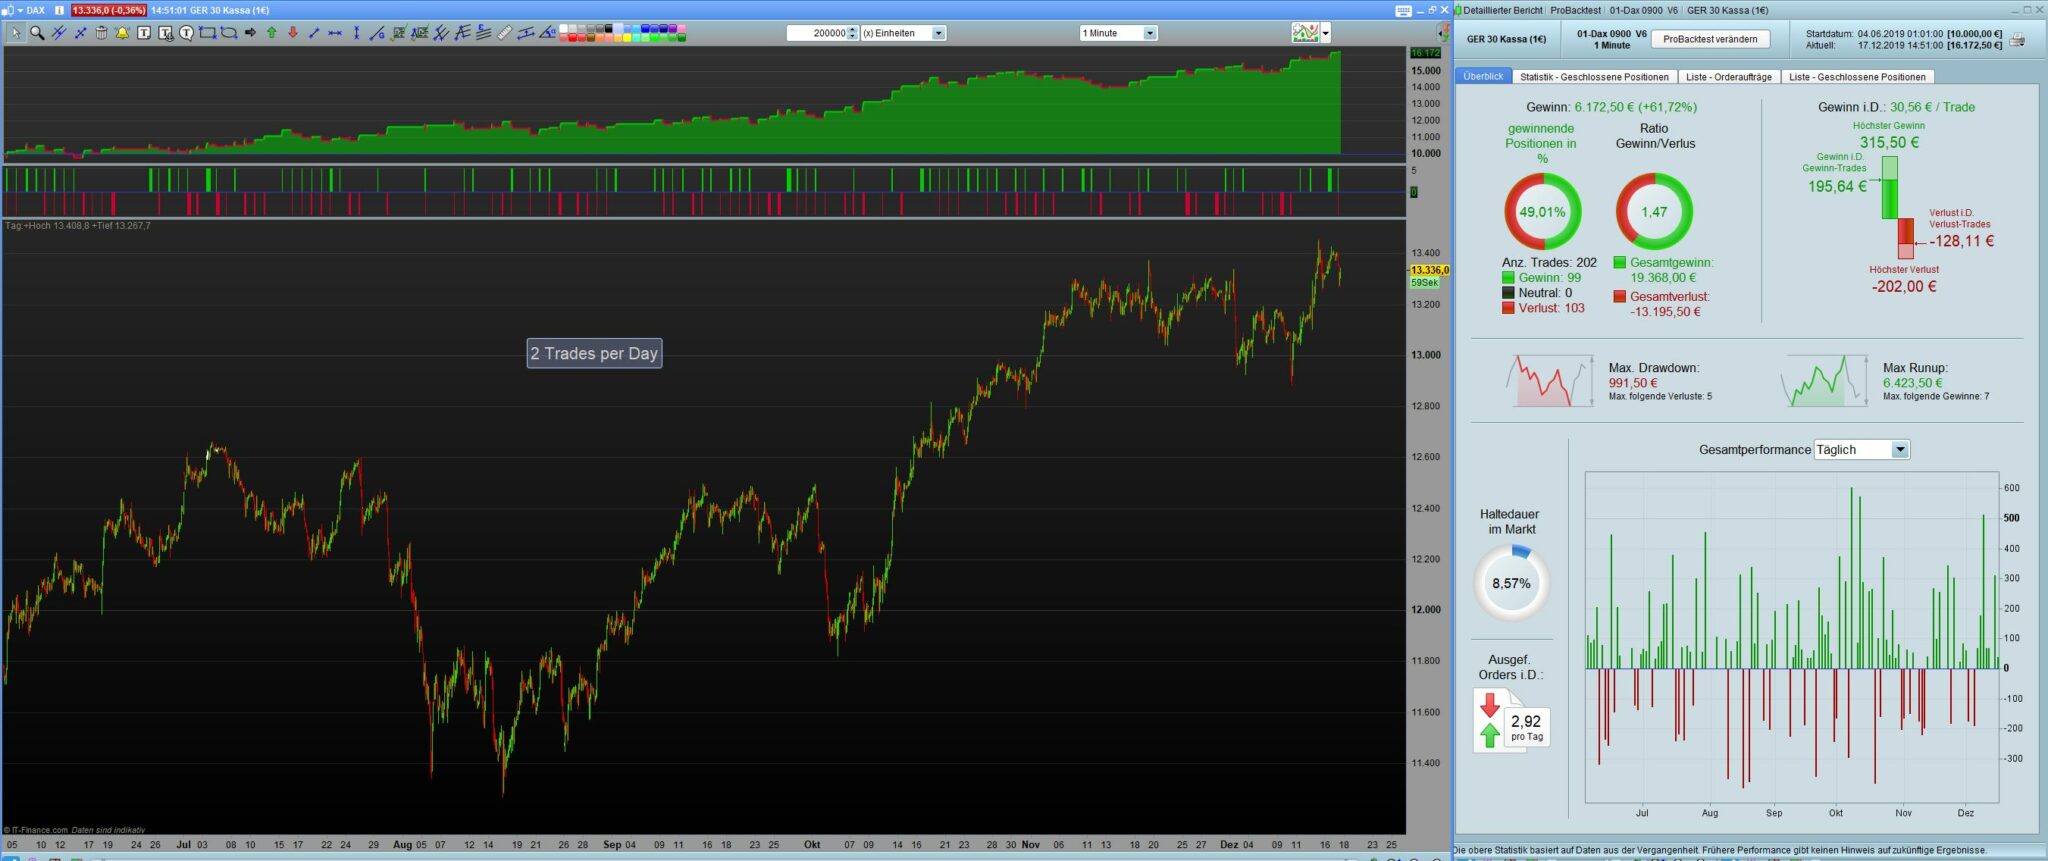Click the Höchster Gewinn 315,50 € value

coord(1889,142)
